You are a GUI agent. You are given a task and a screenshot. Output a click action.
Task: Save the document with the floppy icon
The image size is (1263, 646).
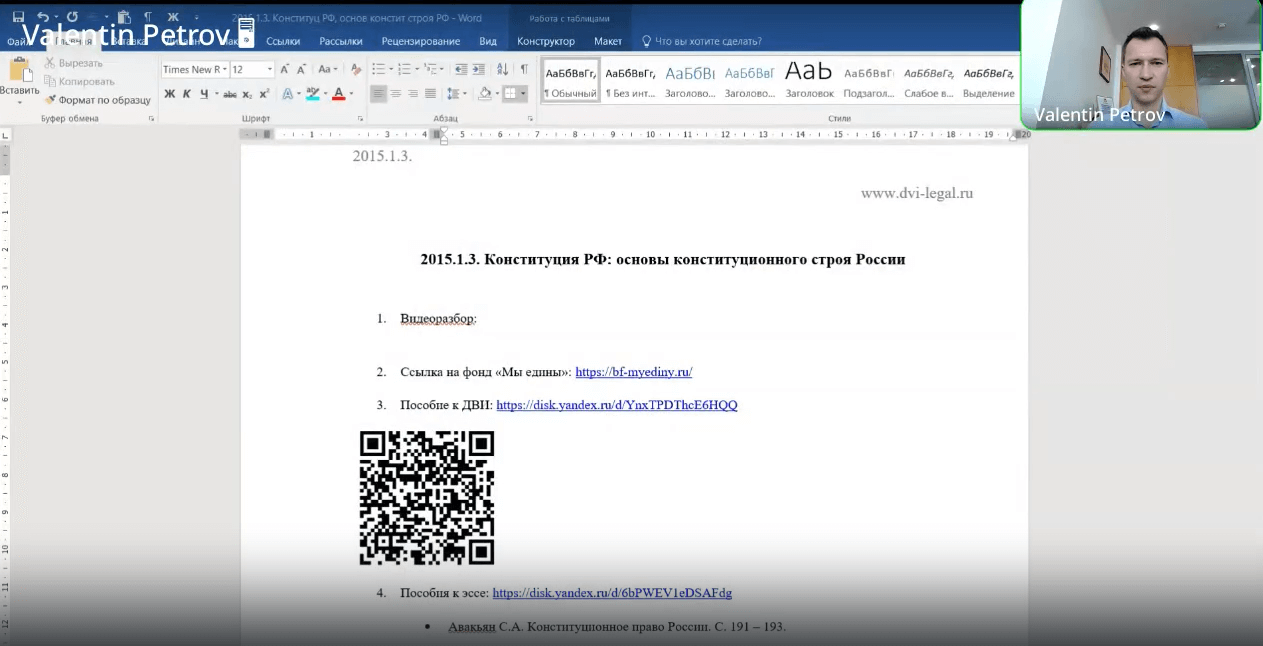coord(18,17)
